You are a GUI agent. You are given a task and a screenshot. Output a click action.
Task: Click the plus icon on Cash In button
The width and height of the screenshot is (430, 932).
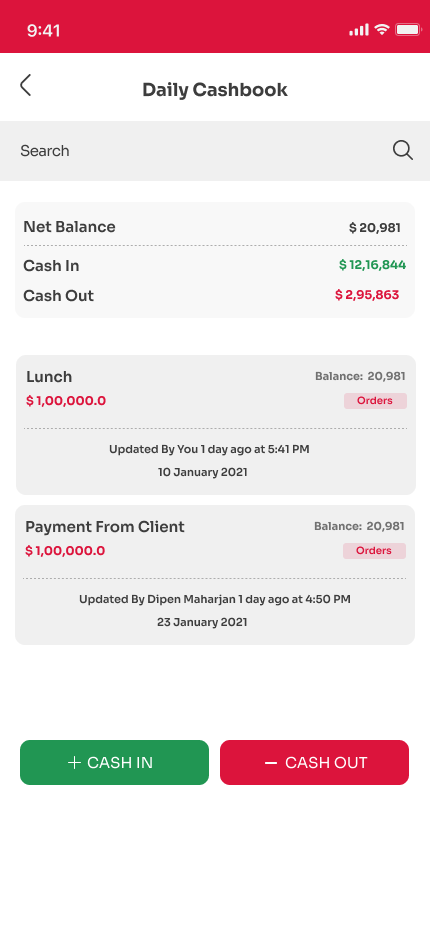coord(74,763)
